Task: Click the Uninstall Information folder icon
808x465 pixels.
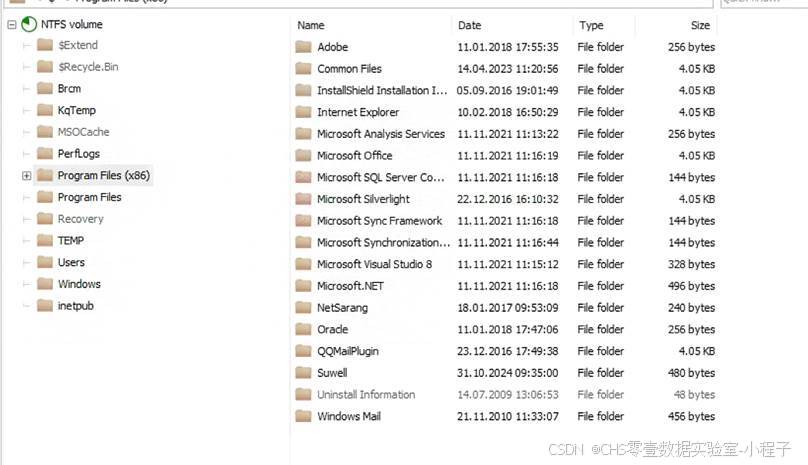Action: tap(304, 394)
